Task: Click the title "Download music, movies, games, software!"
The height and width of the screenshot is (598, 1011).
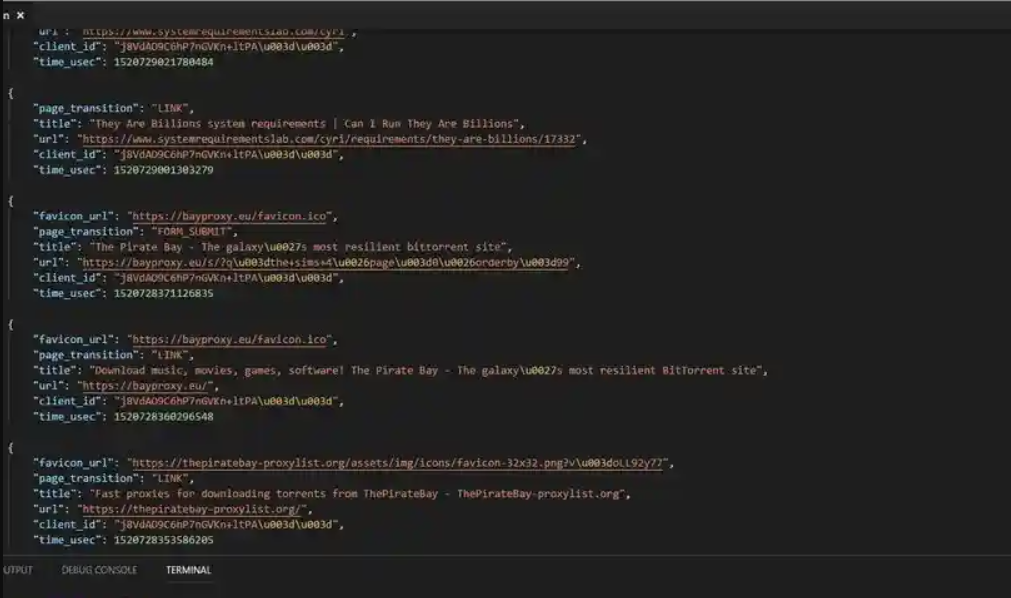Action: [x=219, y=370]
